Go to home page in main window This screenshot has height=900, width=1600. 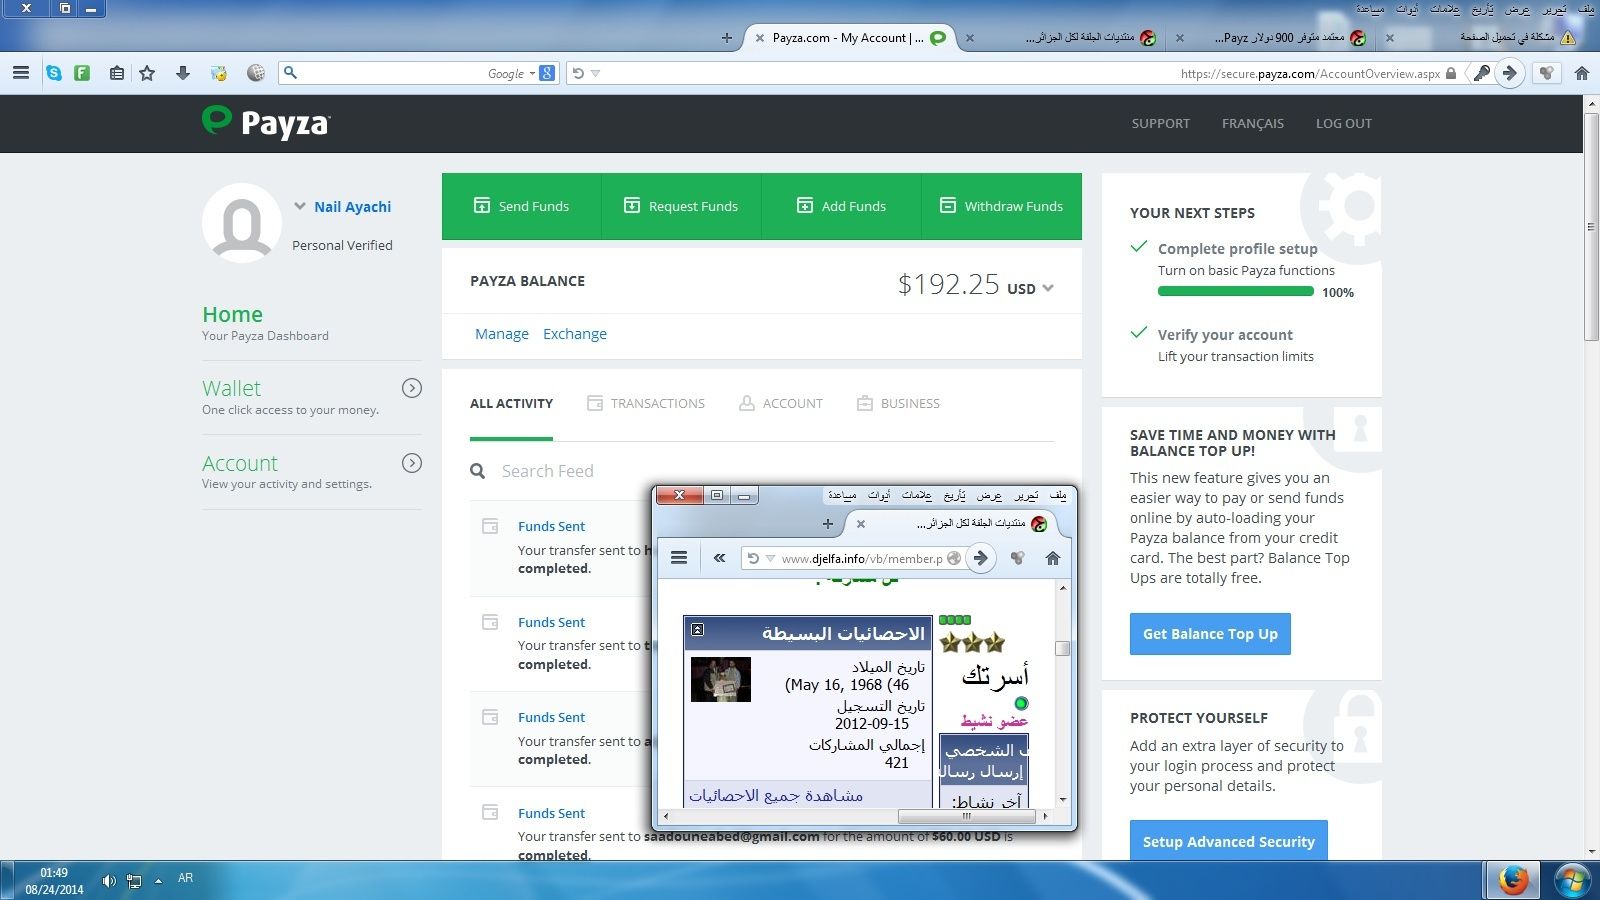click(x=1582, y=73)
